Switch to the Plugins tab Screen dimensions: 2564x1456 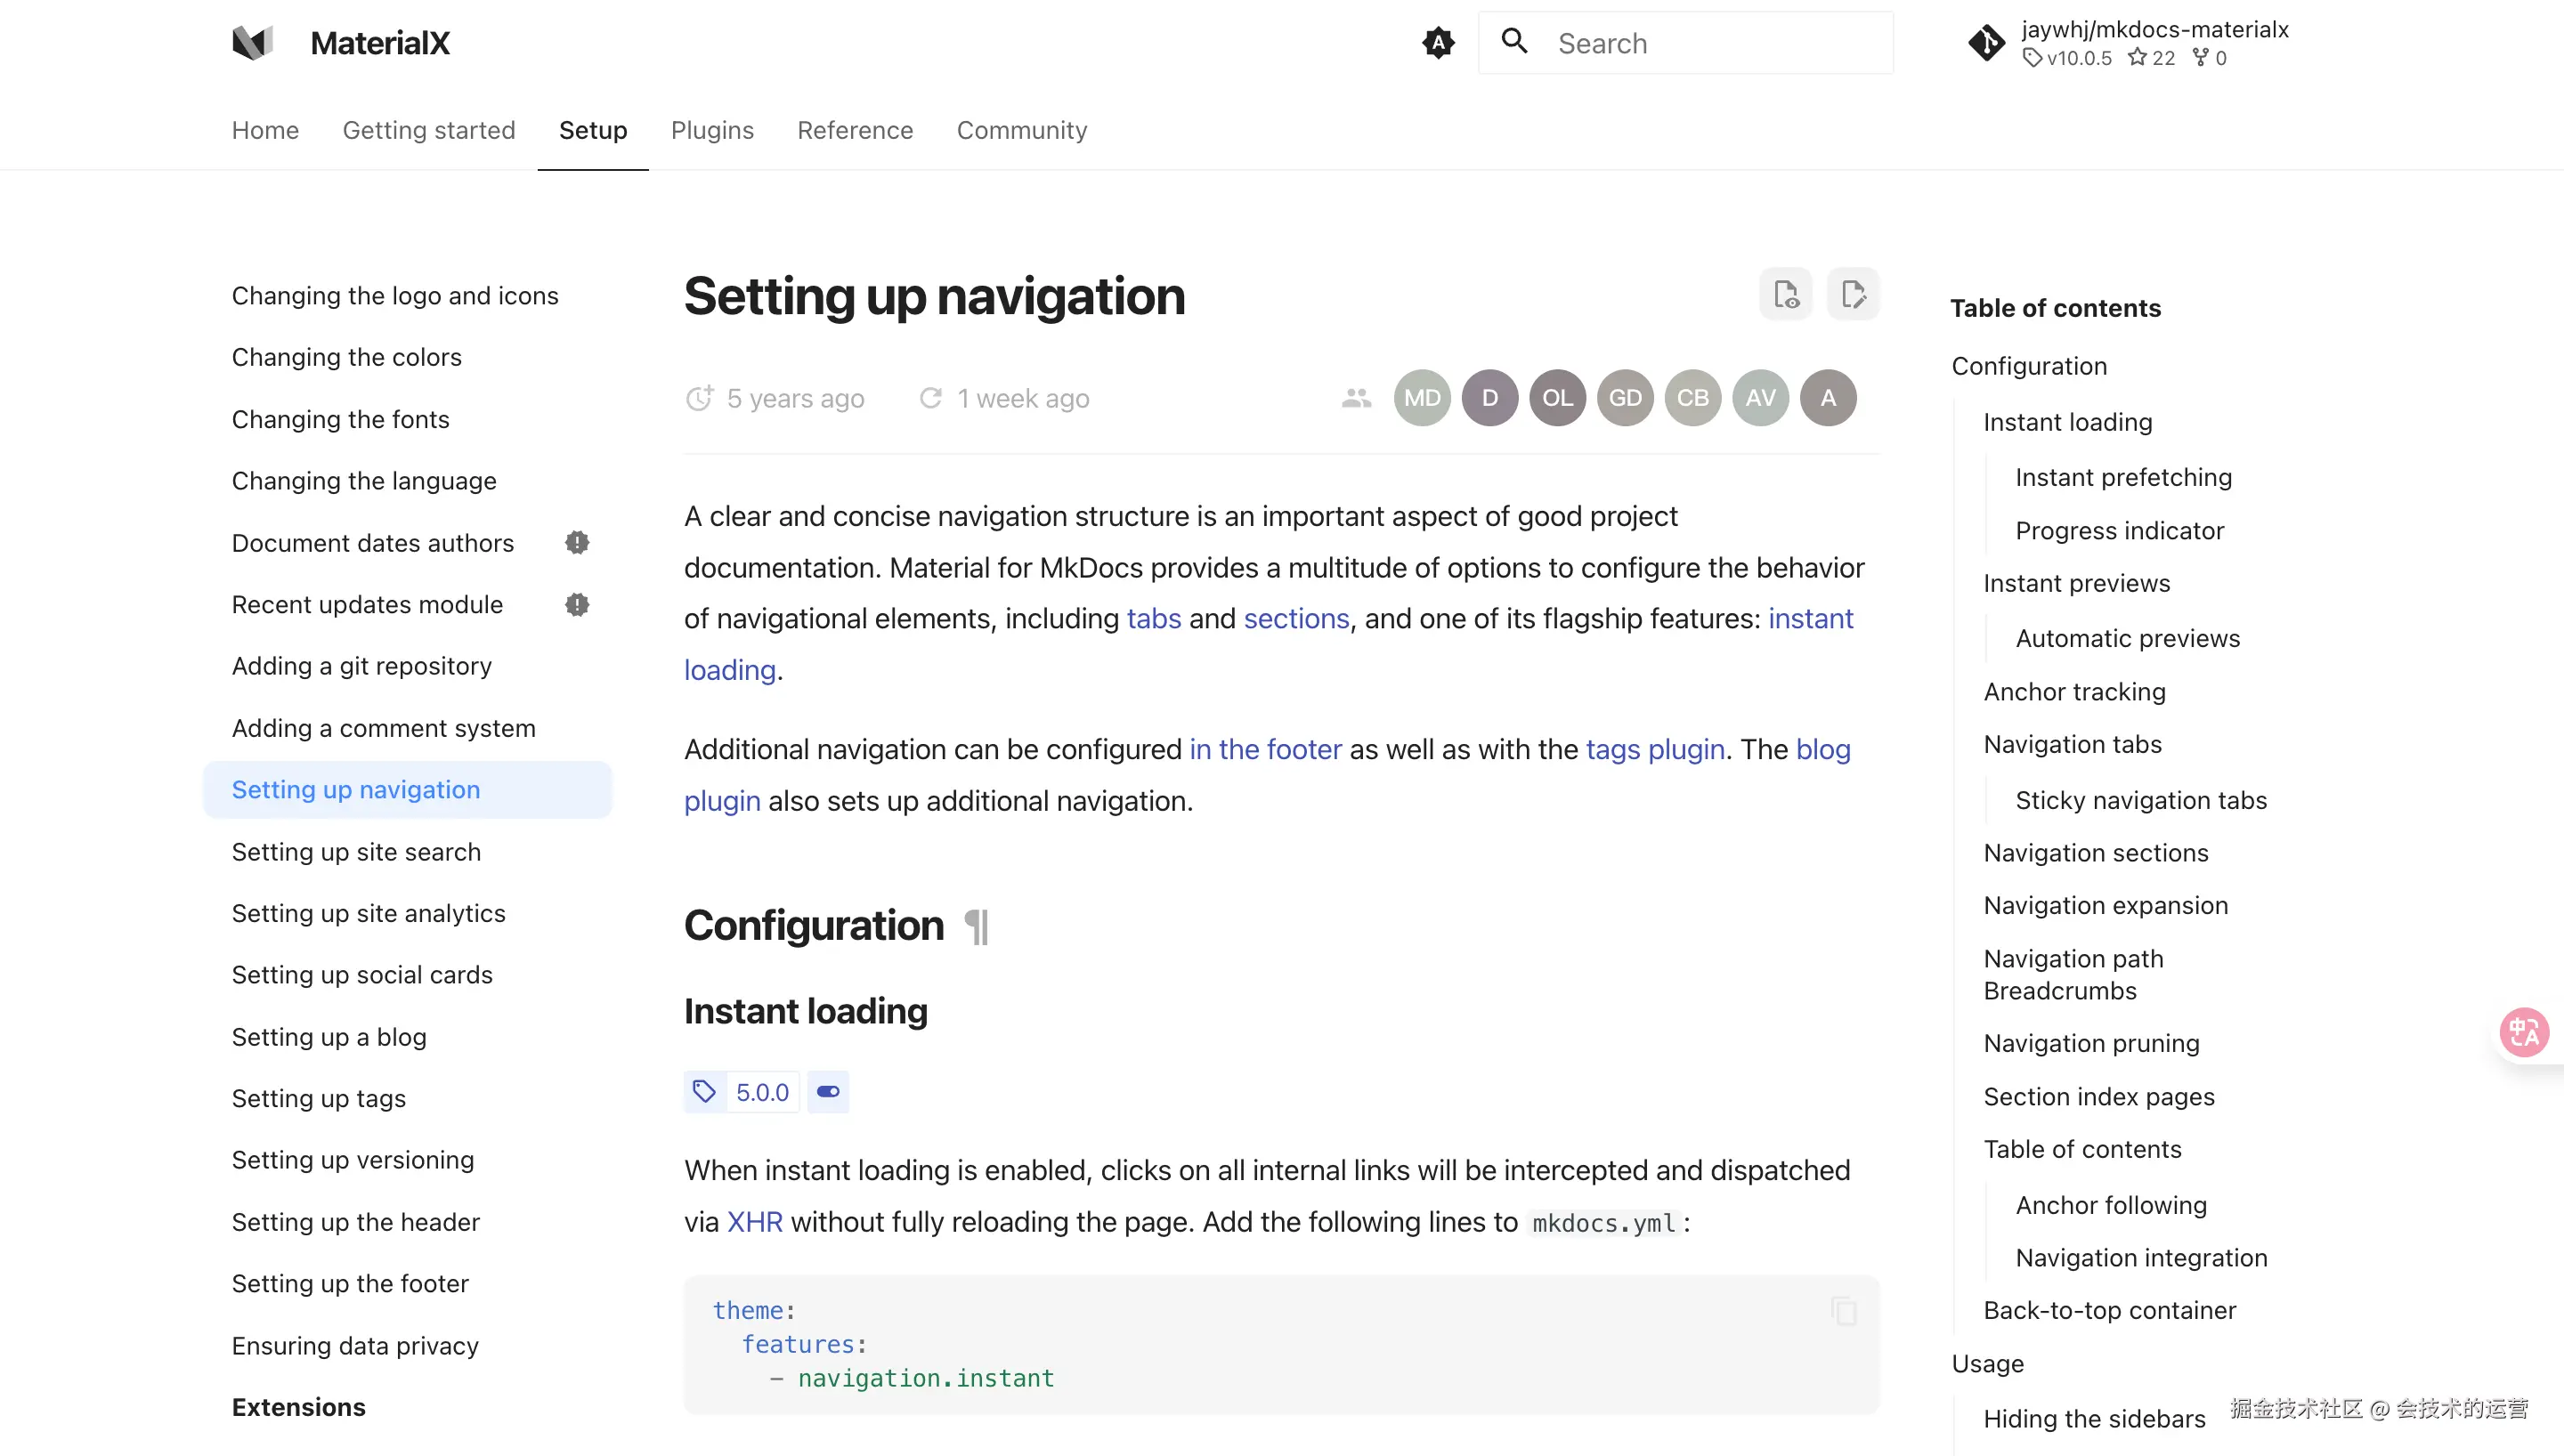[x=712, y=130]
